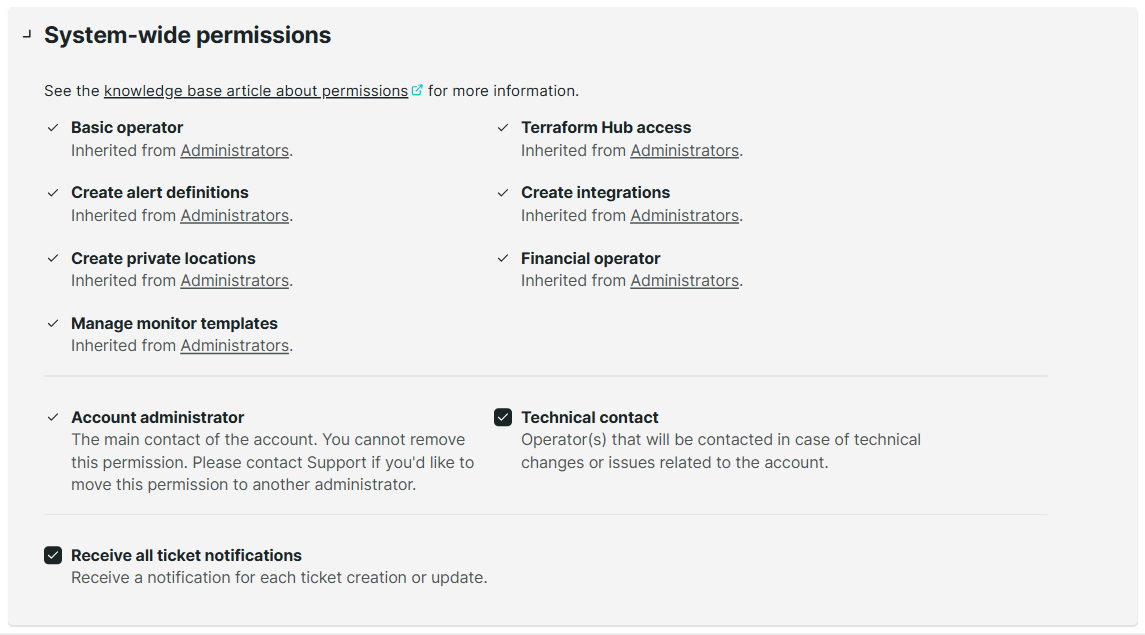Uncheck Receive all ticket notifications
Screen dimensions: 1145x635
[53, 554]
